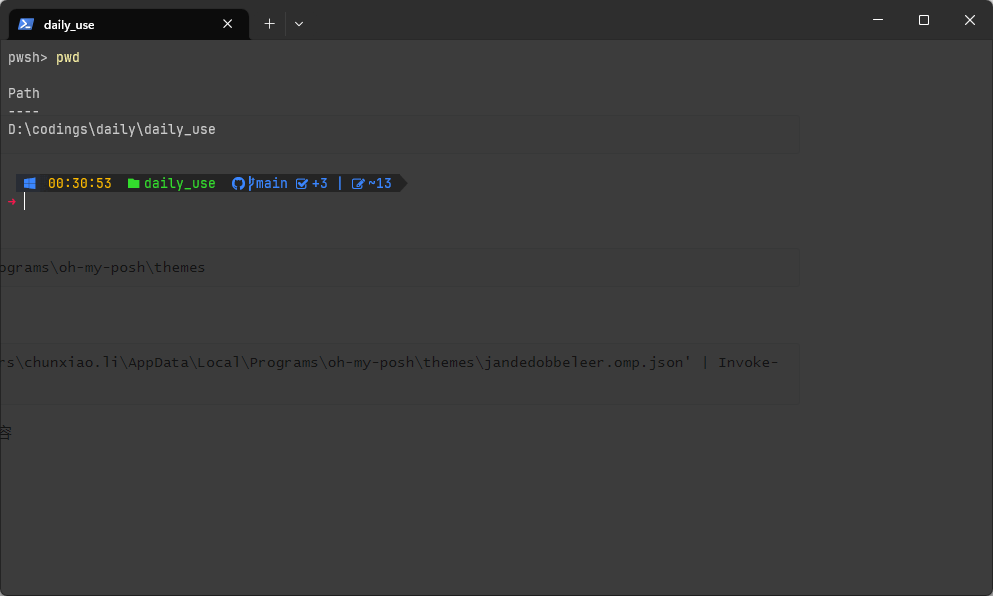Click the jandedobbeleer.omp.json faded line
This screenshot has height=596, width=993.
389,363
